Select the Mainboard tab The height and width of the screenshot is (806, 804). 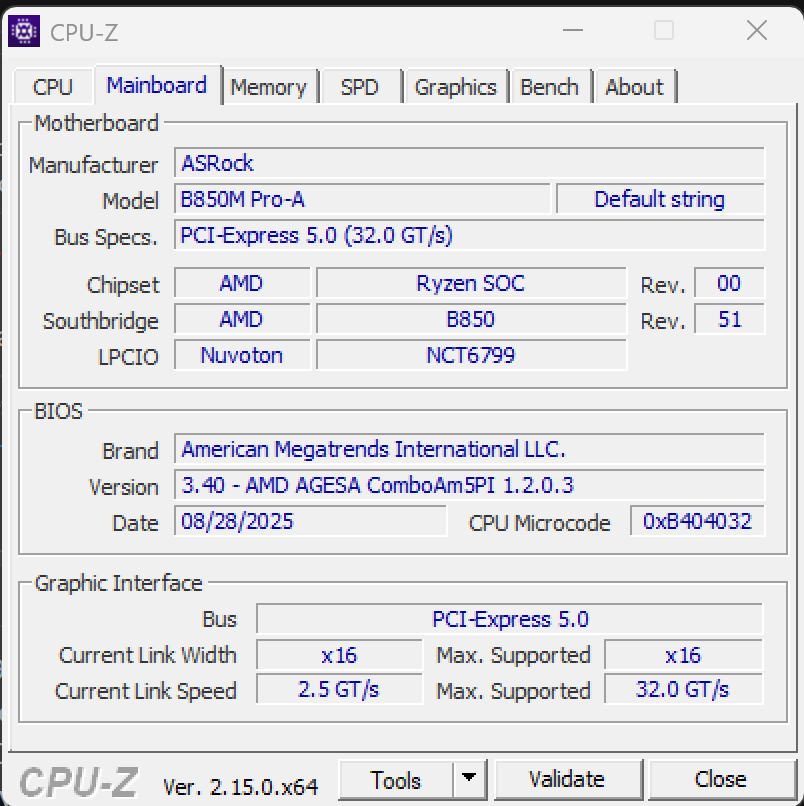pos(157,85)
